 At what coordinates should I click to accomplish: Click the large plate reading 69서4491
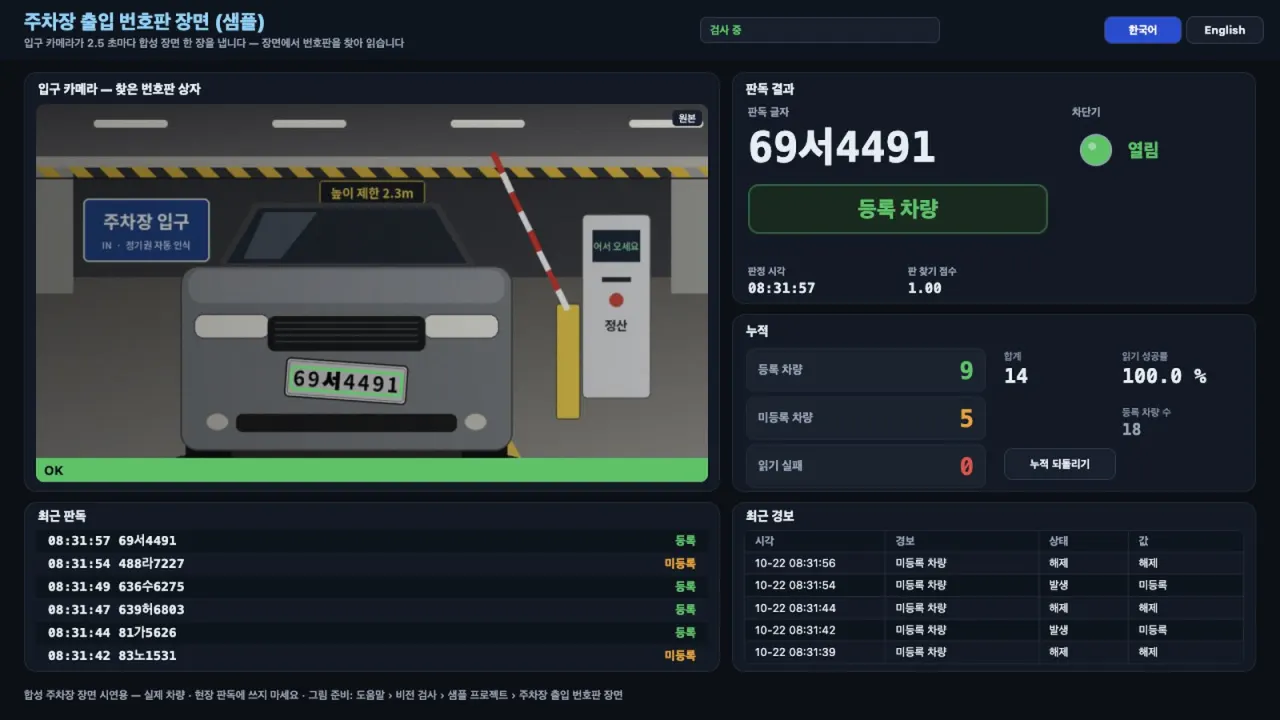click(x=842, y=148)
